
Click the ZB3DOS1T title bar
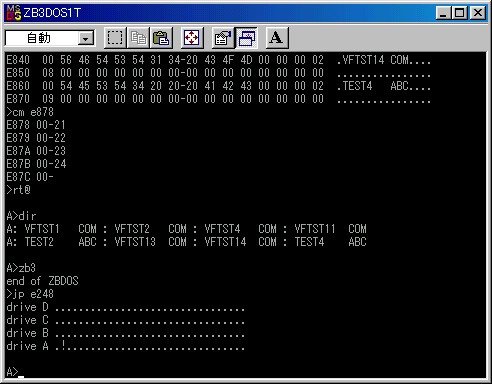(x=227, y=13)
